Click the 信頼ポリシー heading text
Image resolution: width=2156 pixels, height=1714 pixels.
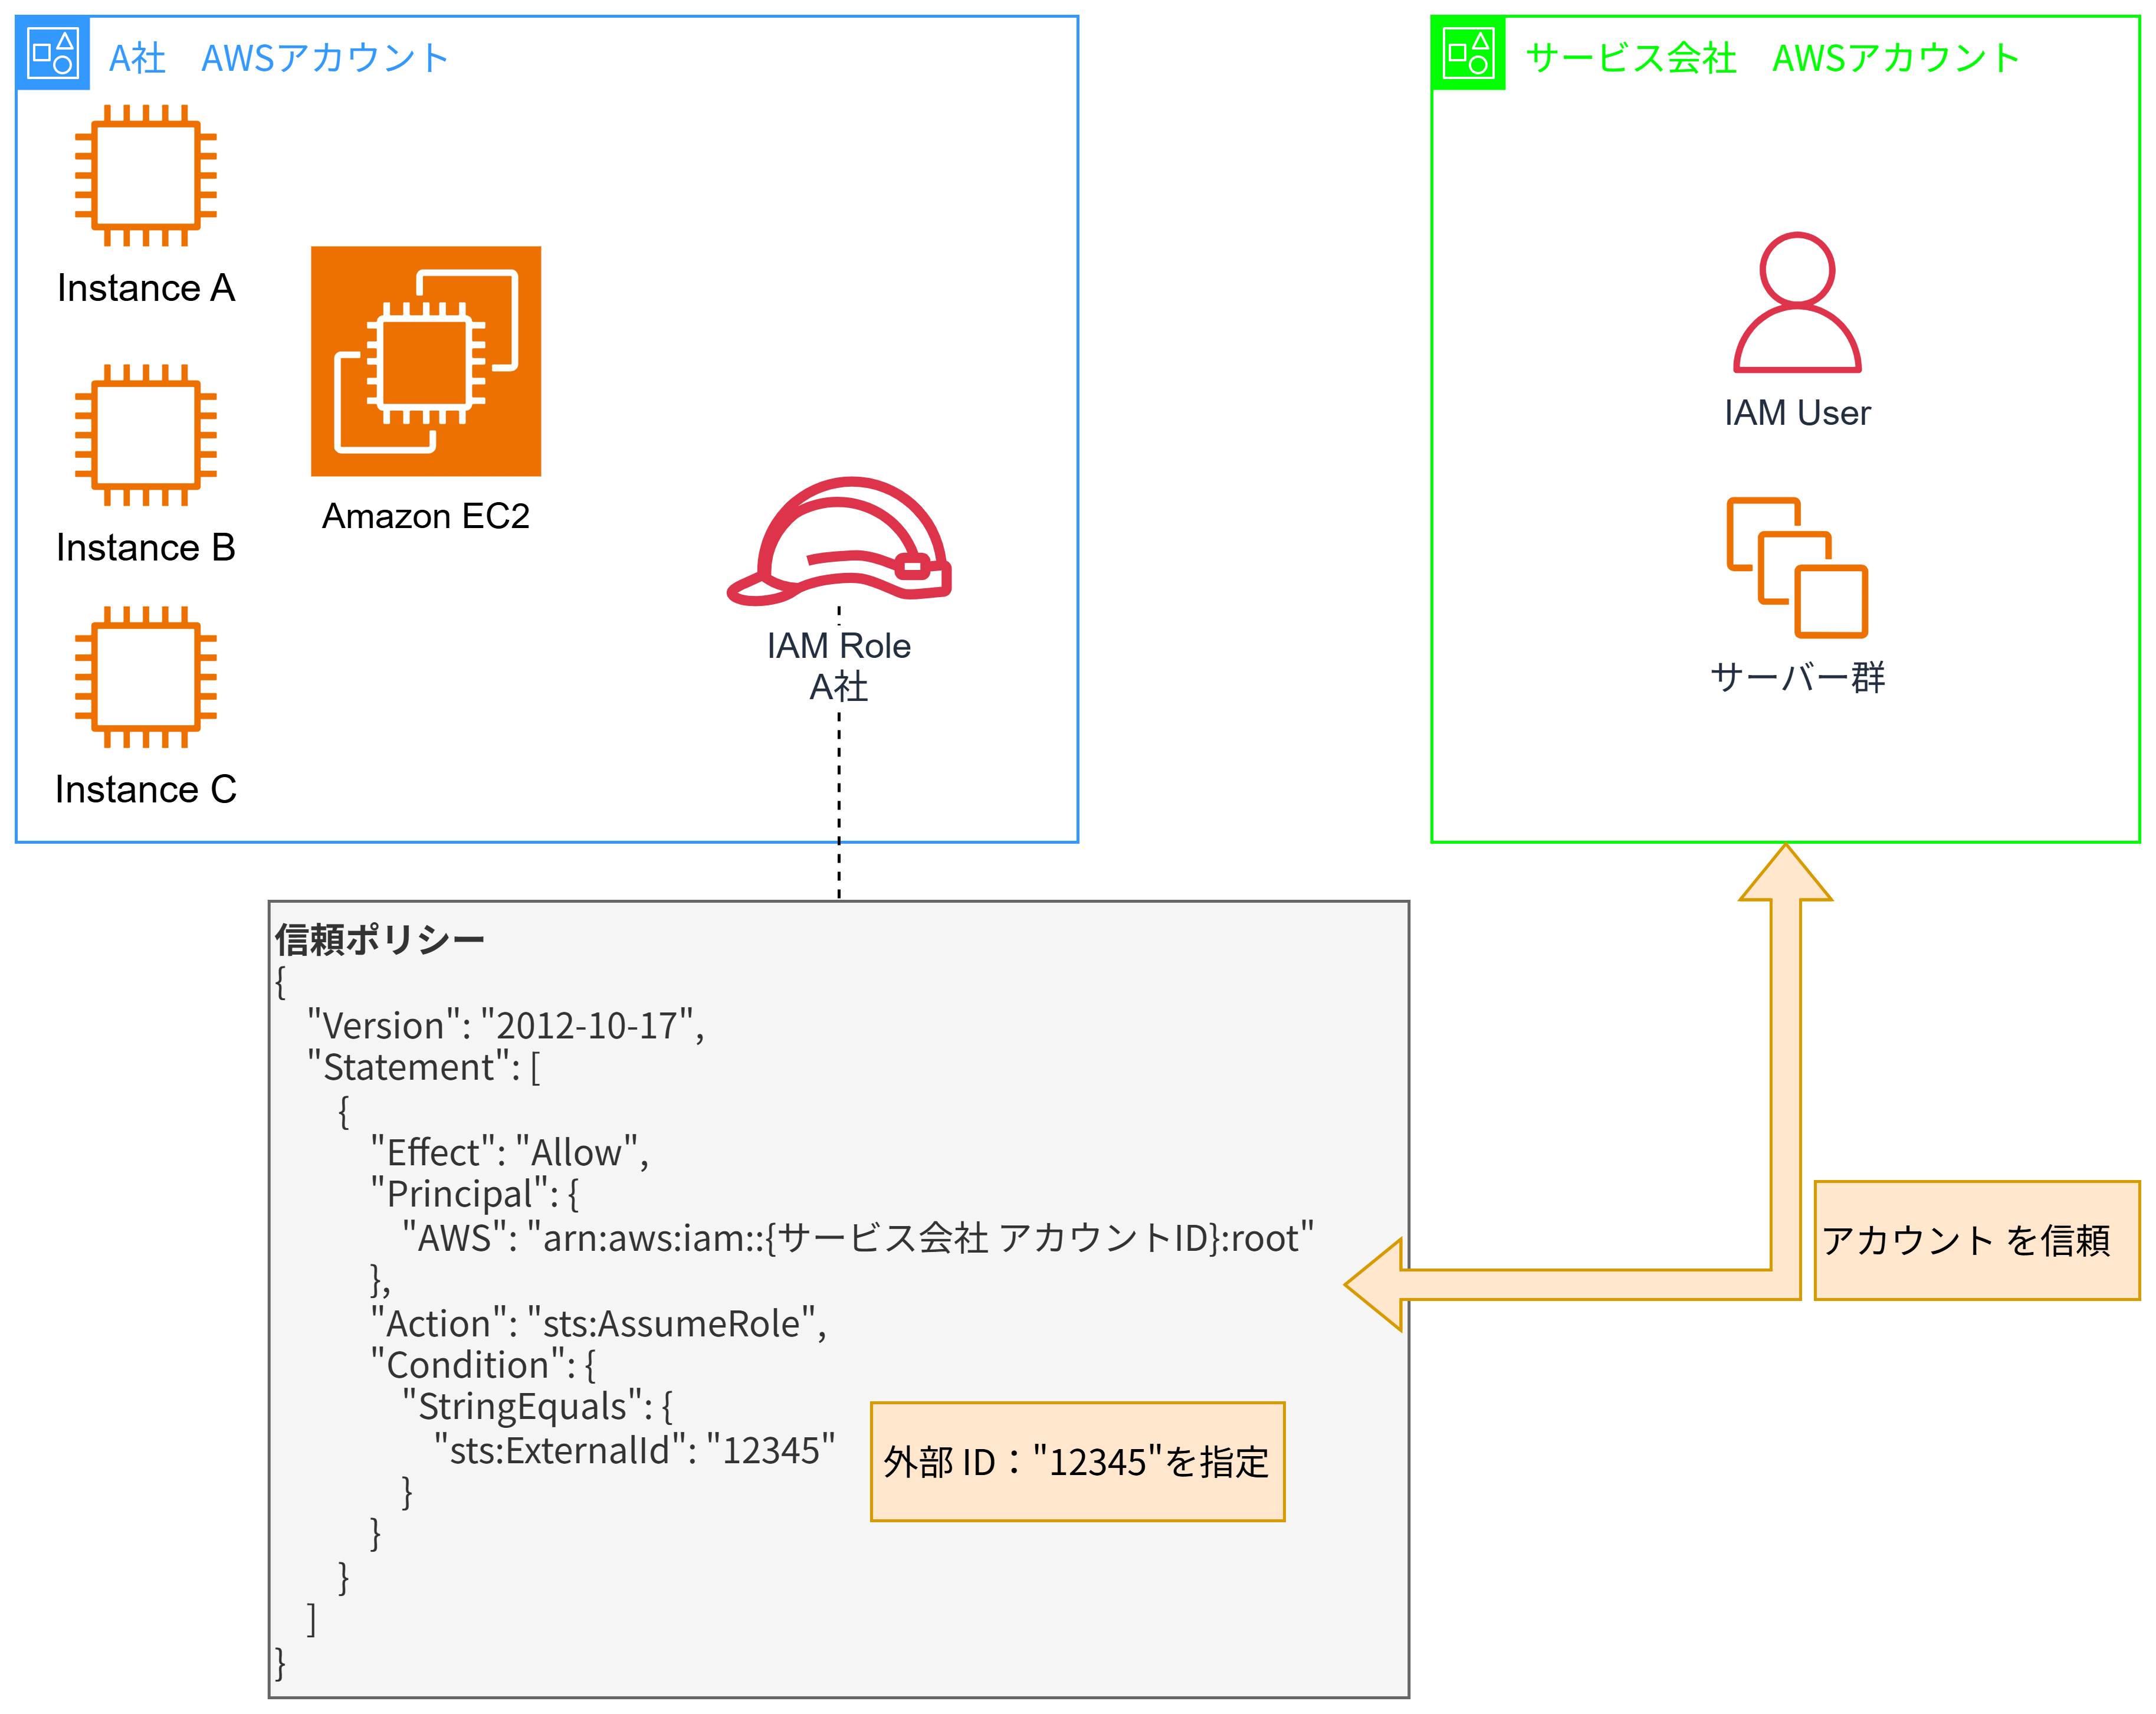point(380,939)
